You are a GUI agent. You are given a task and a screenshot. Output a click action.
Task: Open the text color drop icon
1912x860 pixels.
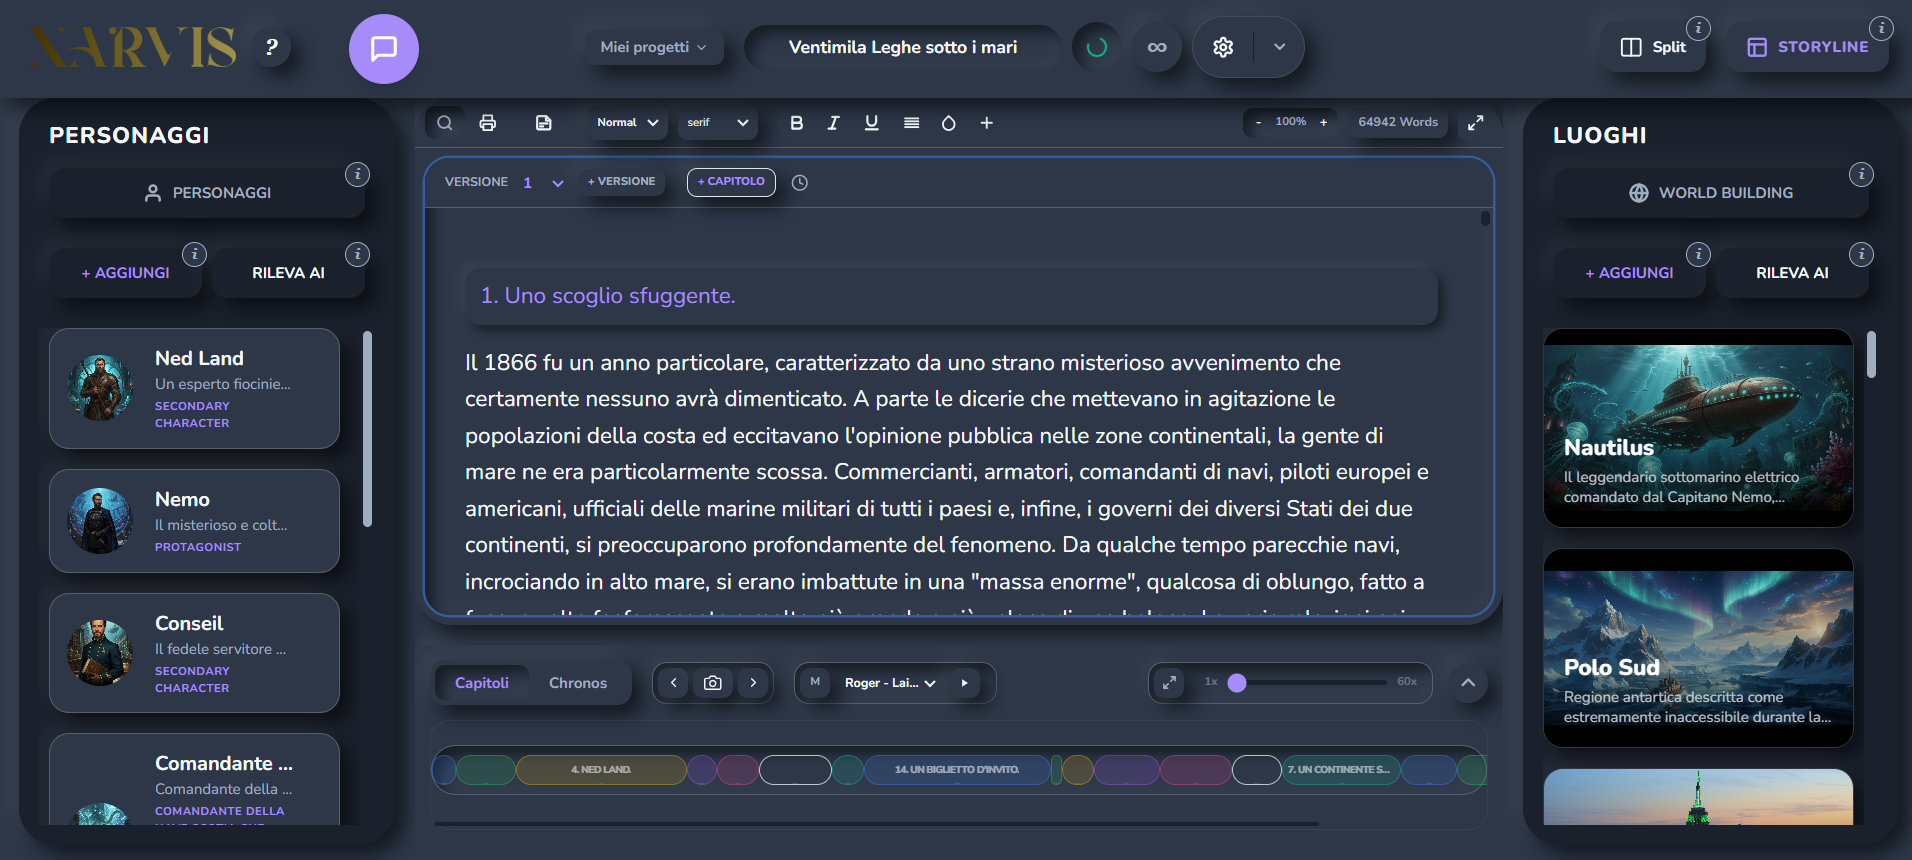click(x=949, y=123)
